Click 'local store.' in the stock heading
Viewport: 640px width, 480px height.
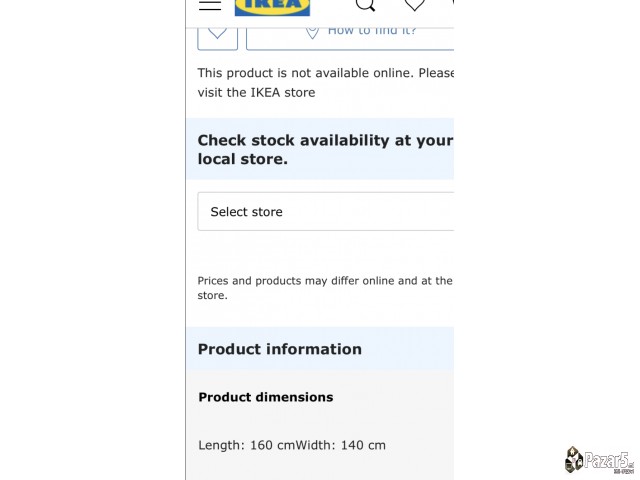tap(242, 159)
